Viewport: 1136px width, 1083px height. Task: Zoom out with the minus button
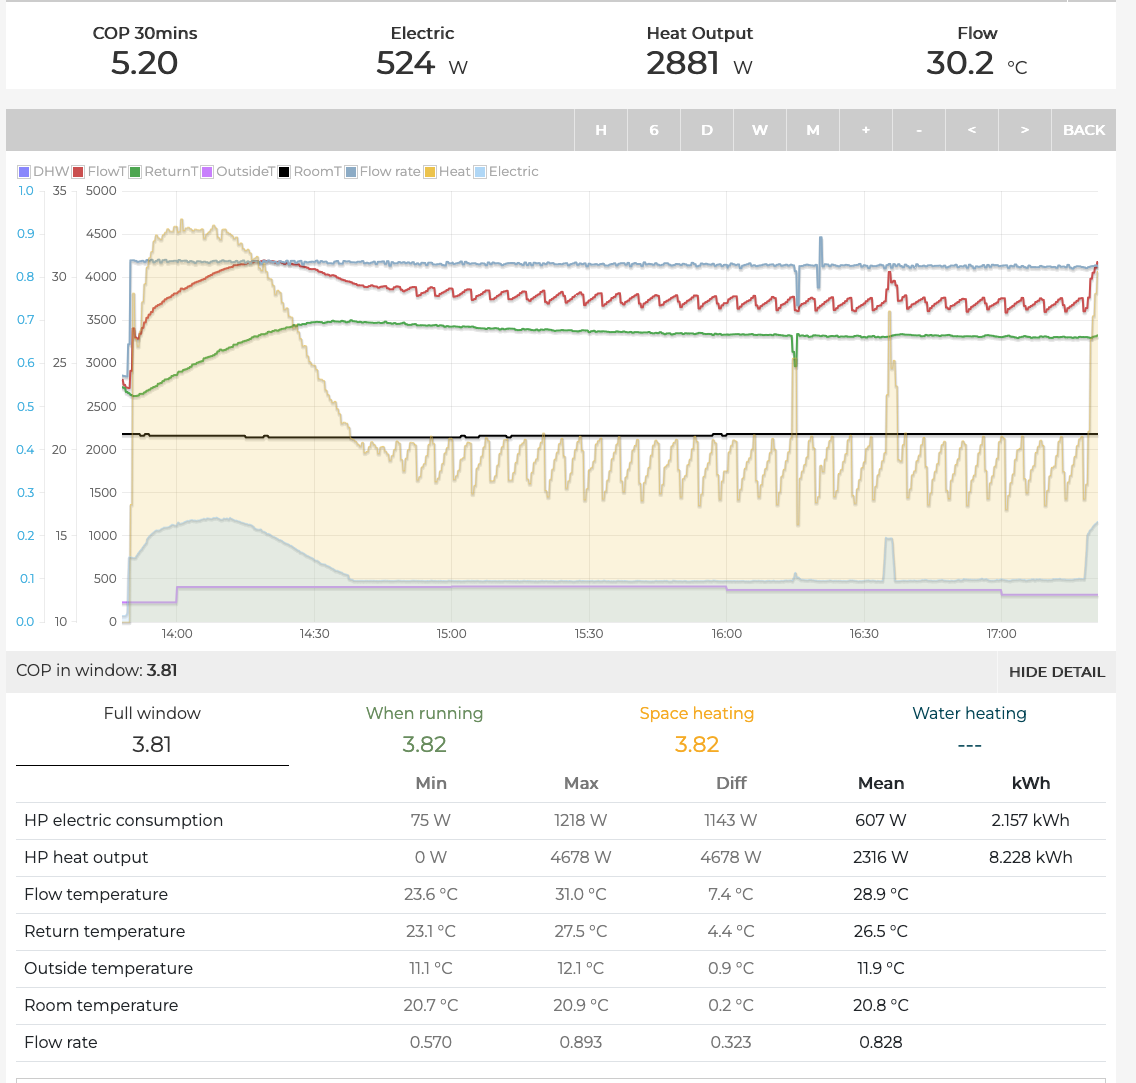[x=919, y=130]
